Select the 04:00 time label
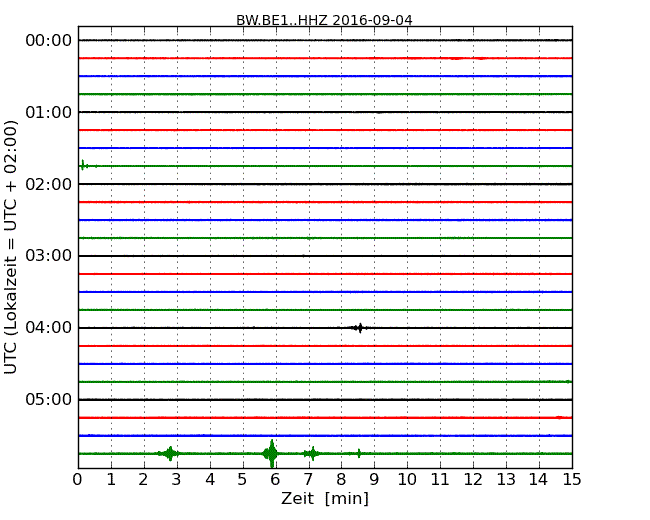 coord(49,328)
